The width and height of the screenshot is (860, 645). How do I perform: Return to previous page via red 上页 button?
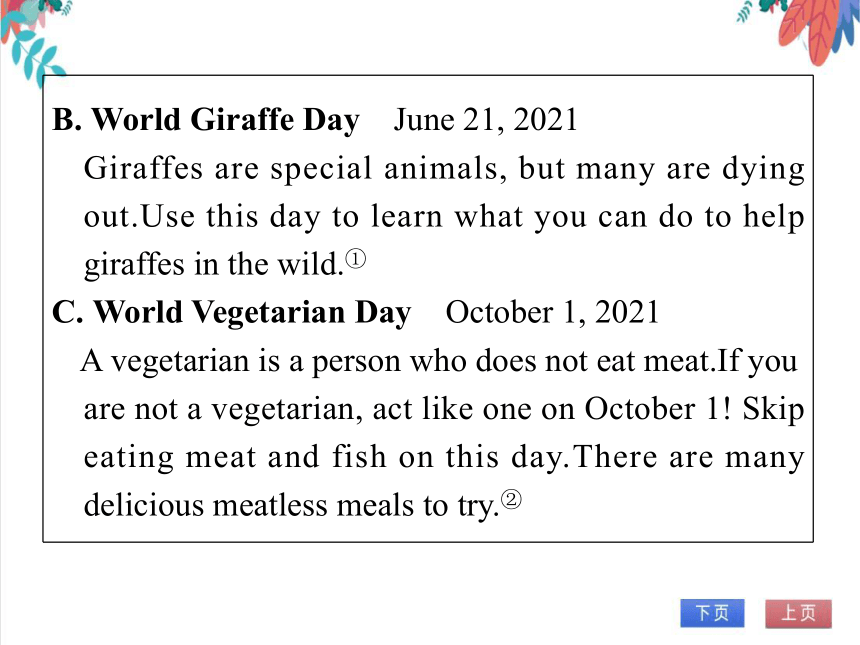click(x=798, y=613)
